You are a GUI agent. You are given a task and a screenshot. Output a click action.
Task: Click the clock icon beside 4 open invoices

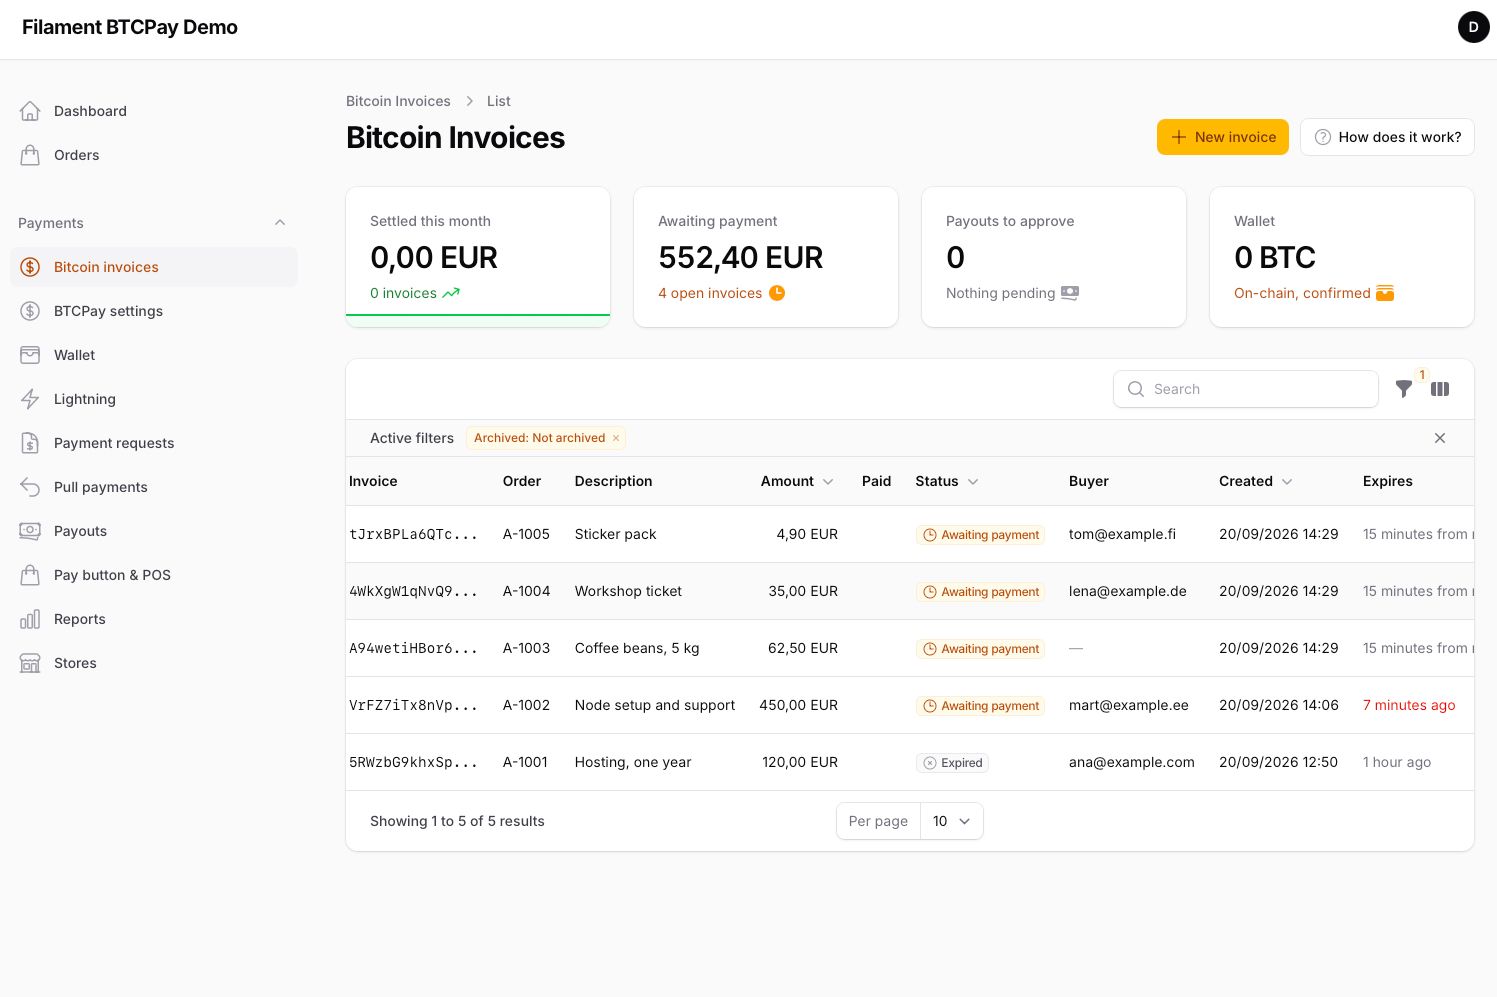777,293
